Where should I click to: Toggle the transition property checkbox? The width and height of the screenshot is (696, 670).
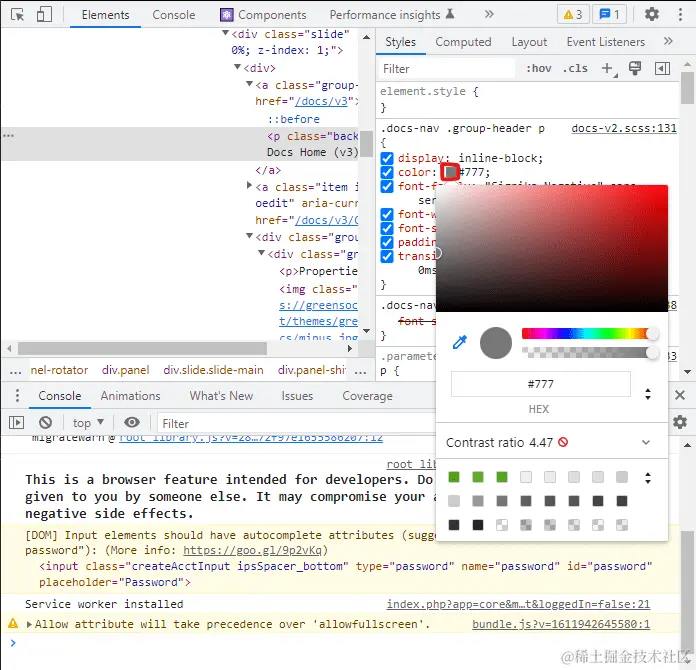pyautogui.click(x=387, y=256)
